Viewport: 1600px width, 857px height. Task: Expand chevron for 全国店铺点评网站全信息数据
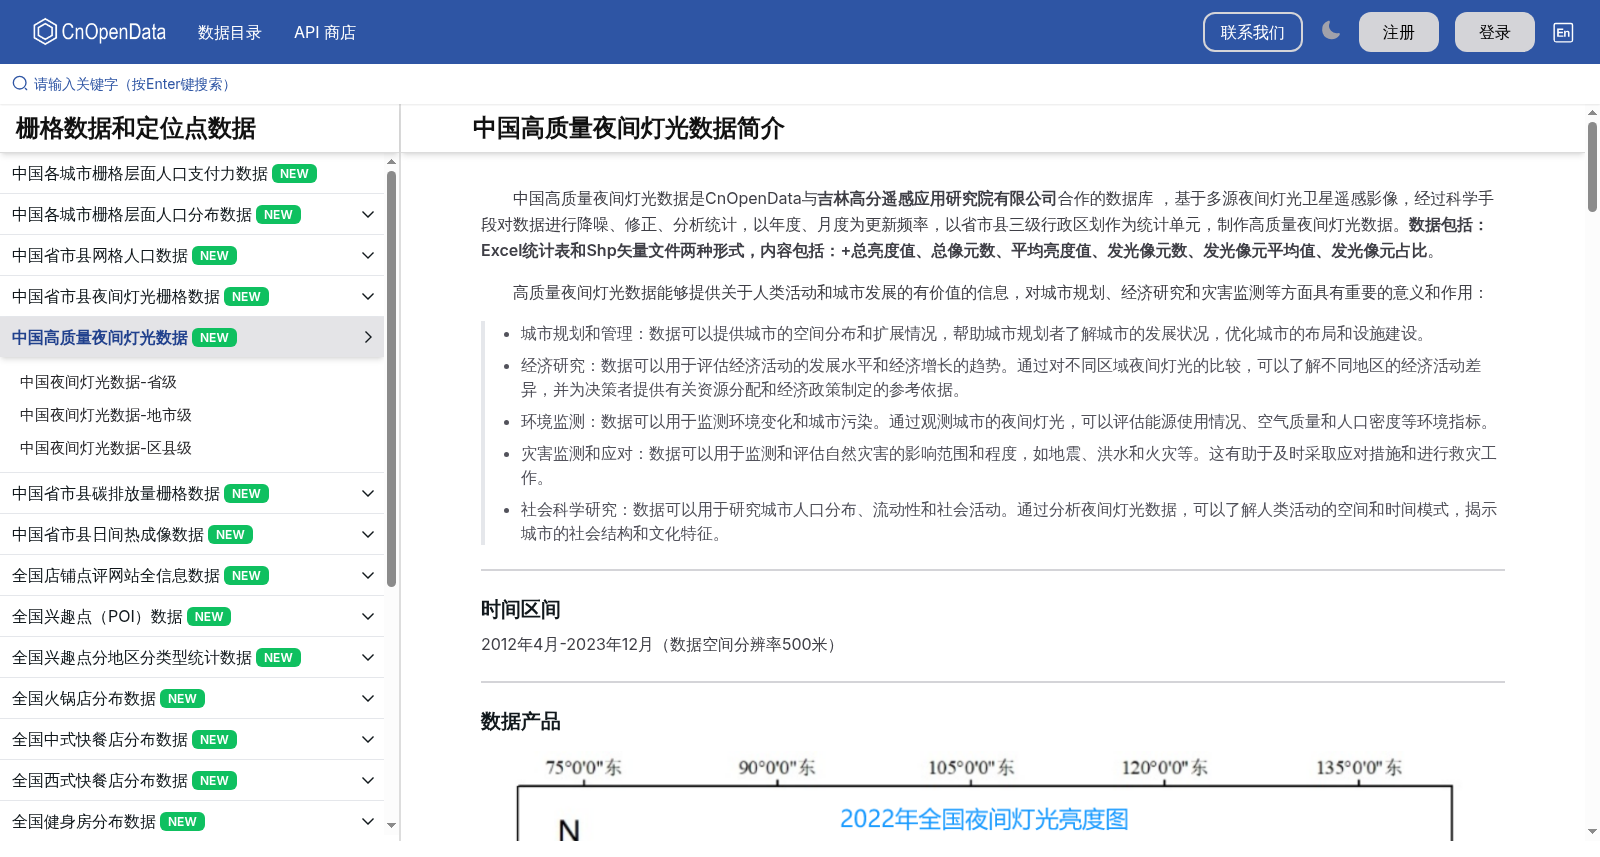(368, 576)
